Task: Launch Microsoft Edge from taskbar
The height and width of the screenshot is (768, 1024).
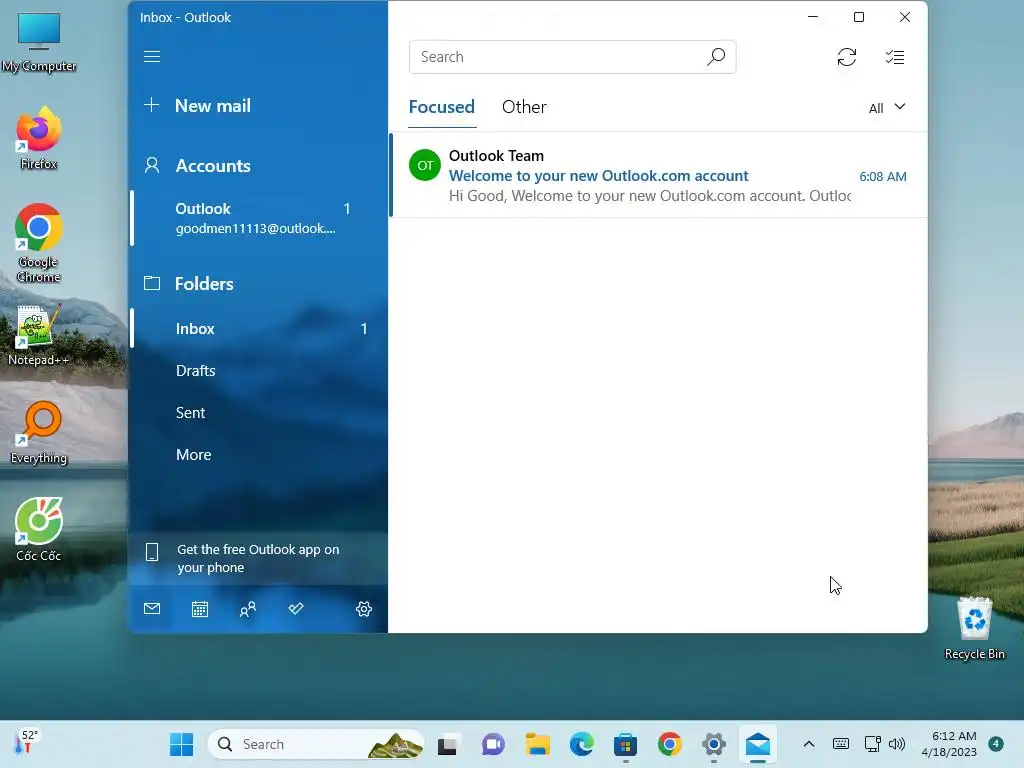Action: pos(581,744)
